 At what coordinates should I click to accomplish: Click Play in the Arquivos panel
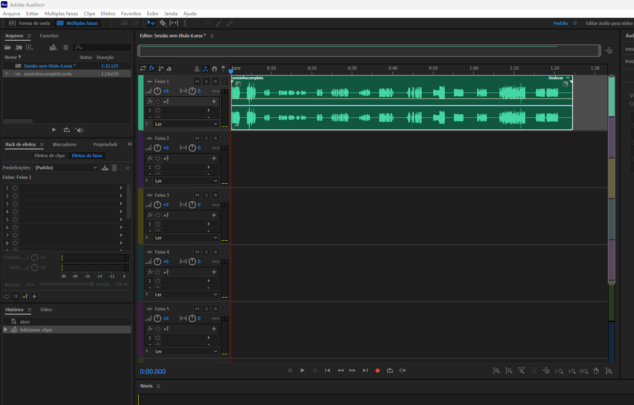point(53,130)
